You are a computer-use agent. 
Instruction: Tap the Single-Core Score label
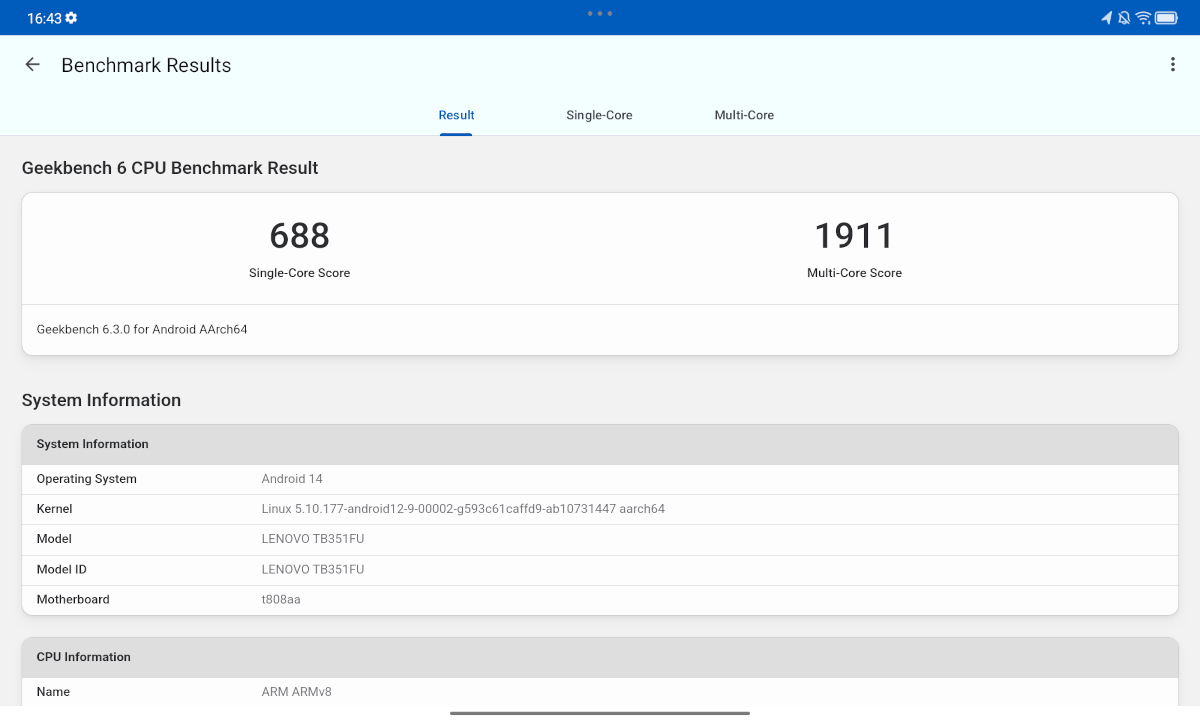point(299,273)
